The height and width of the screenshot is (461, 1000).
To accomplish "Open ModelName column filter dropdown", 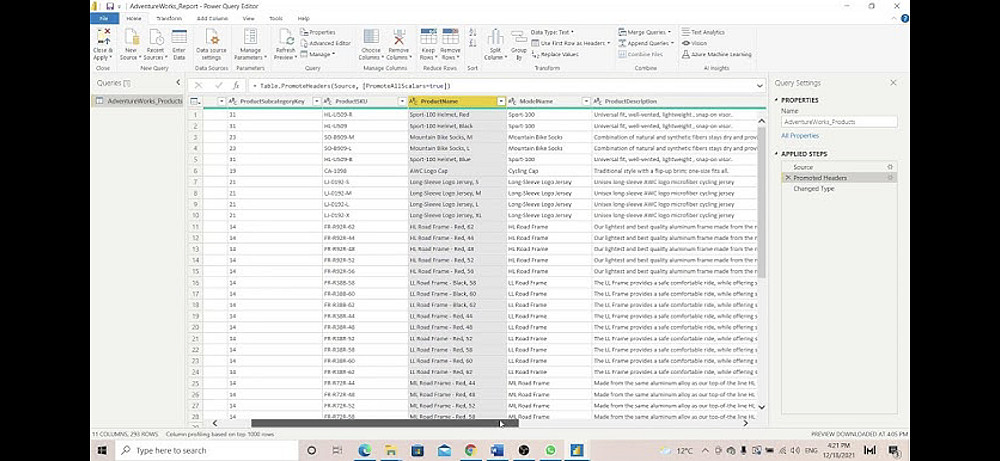I will point(586,101).
